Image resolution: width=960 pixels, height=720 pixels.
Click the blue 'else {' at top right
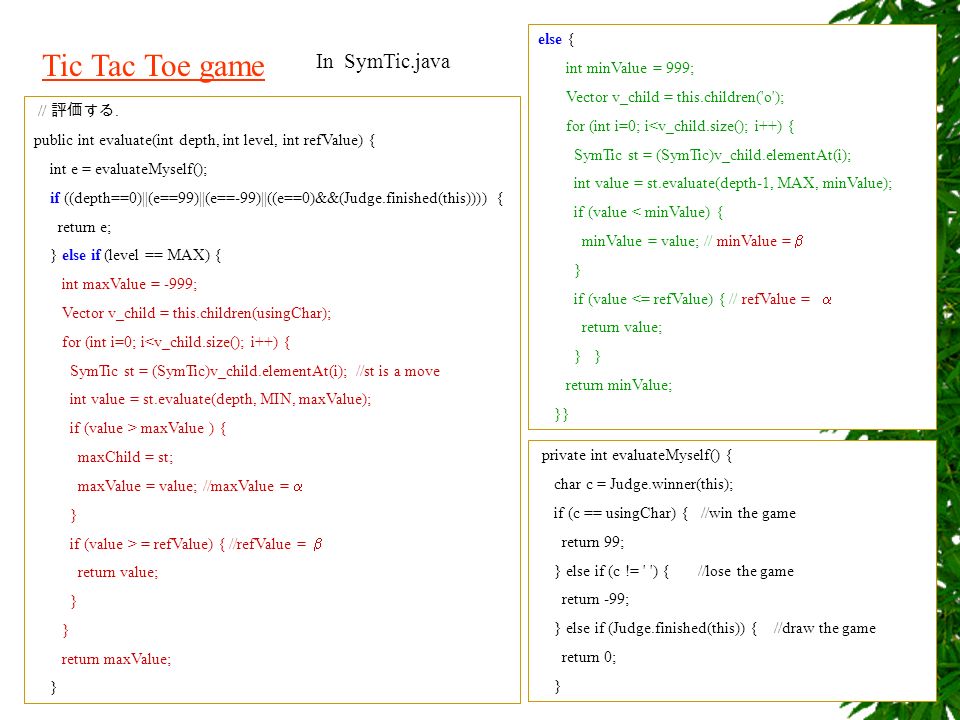[x=556, y=40]
